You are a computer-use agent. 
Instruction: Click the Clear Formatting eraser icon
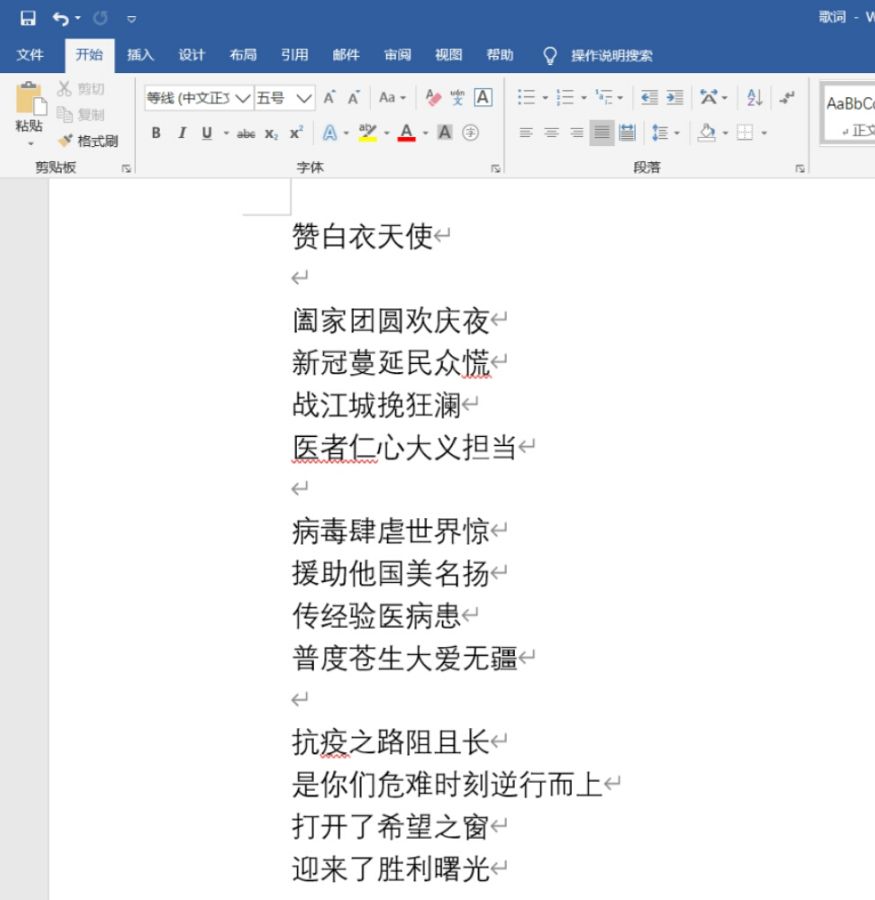(432, 98)
